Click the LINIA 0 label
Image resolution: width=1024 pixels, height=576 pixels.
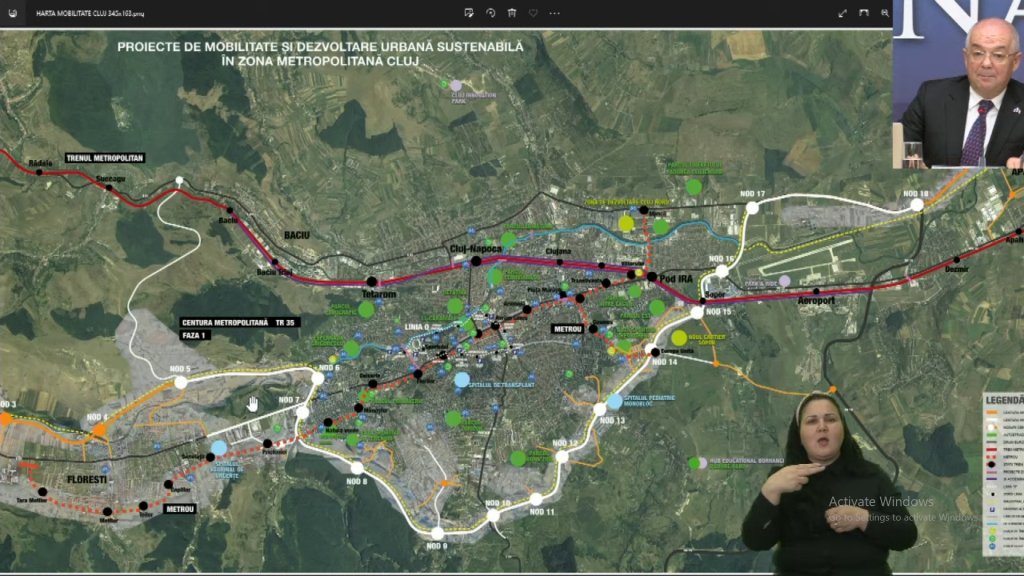point(417,327)
